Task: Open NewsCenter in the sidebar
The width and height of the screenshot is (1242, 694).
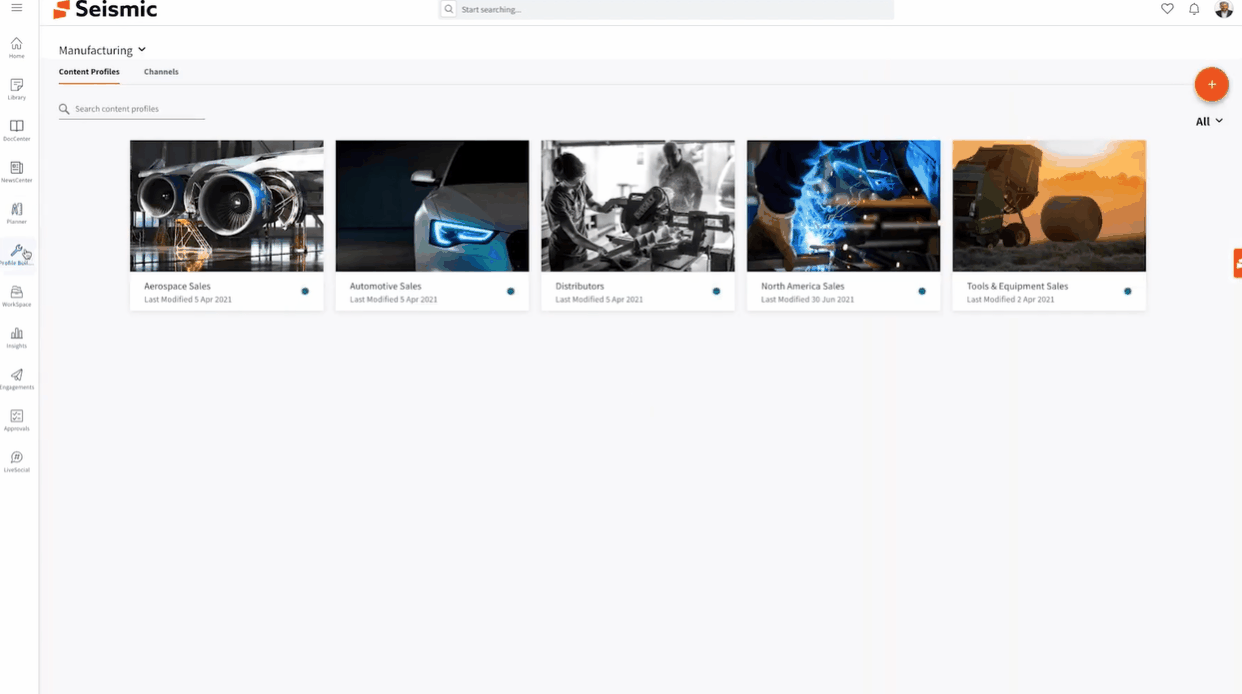Action: (x=16, y=171)
